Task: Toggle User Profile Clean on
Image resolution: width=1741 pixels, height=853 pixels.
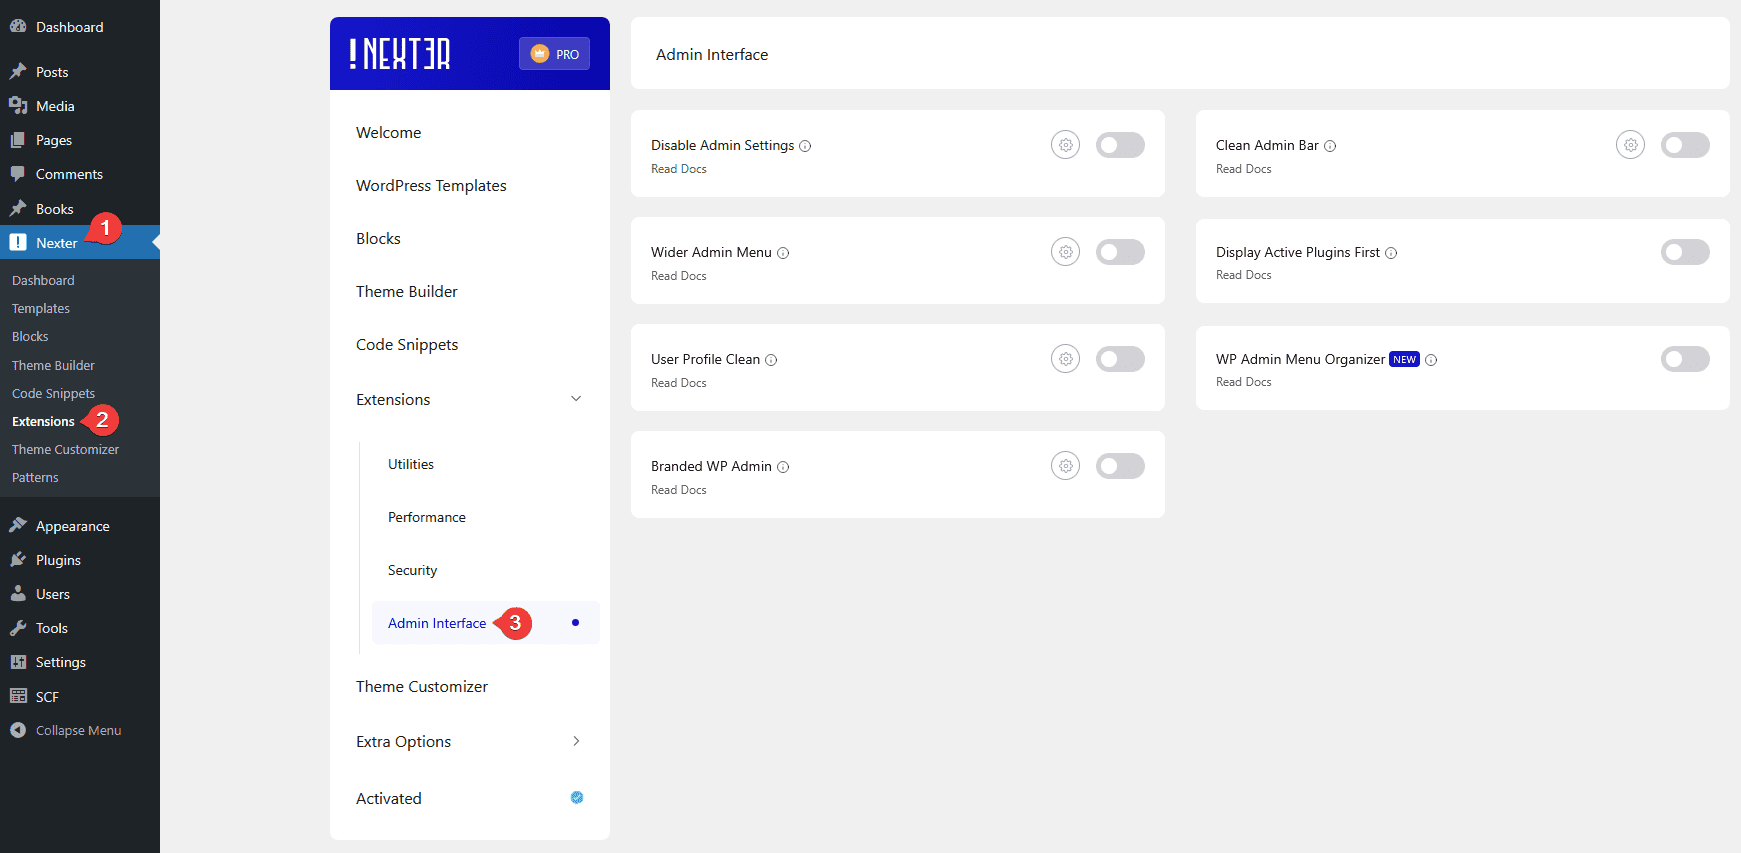Action: pyautogui.click(x=1120, y=359)
